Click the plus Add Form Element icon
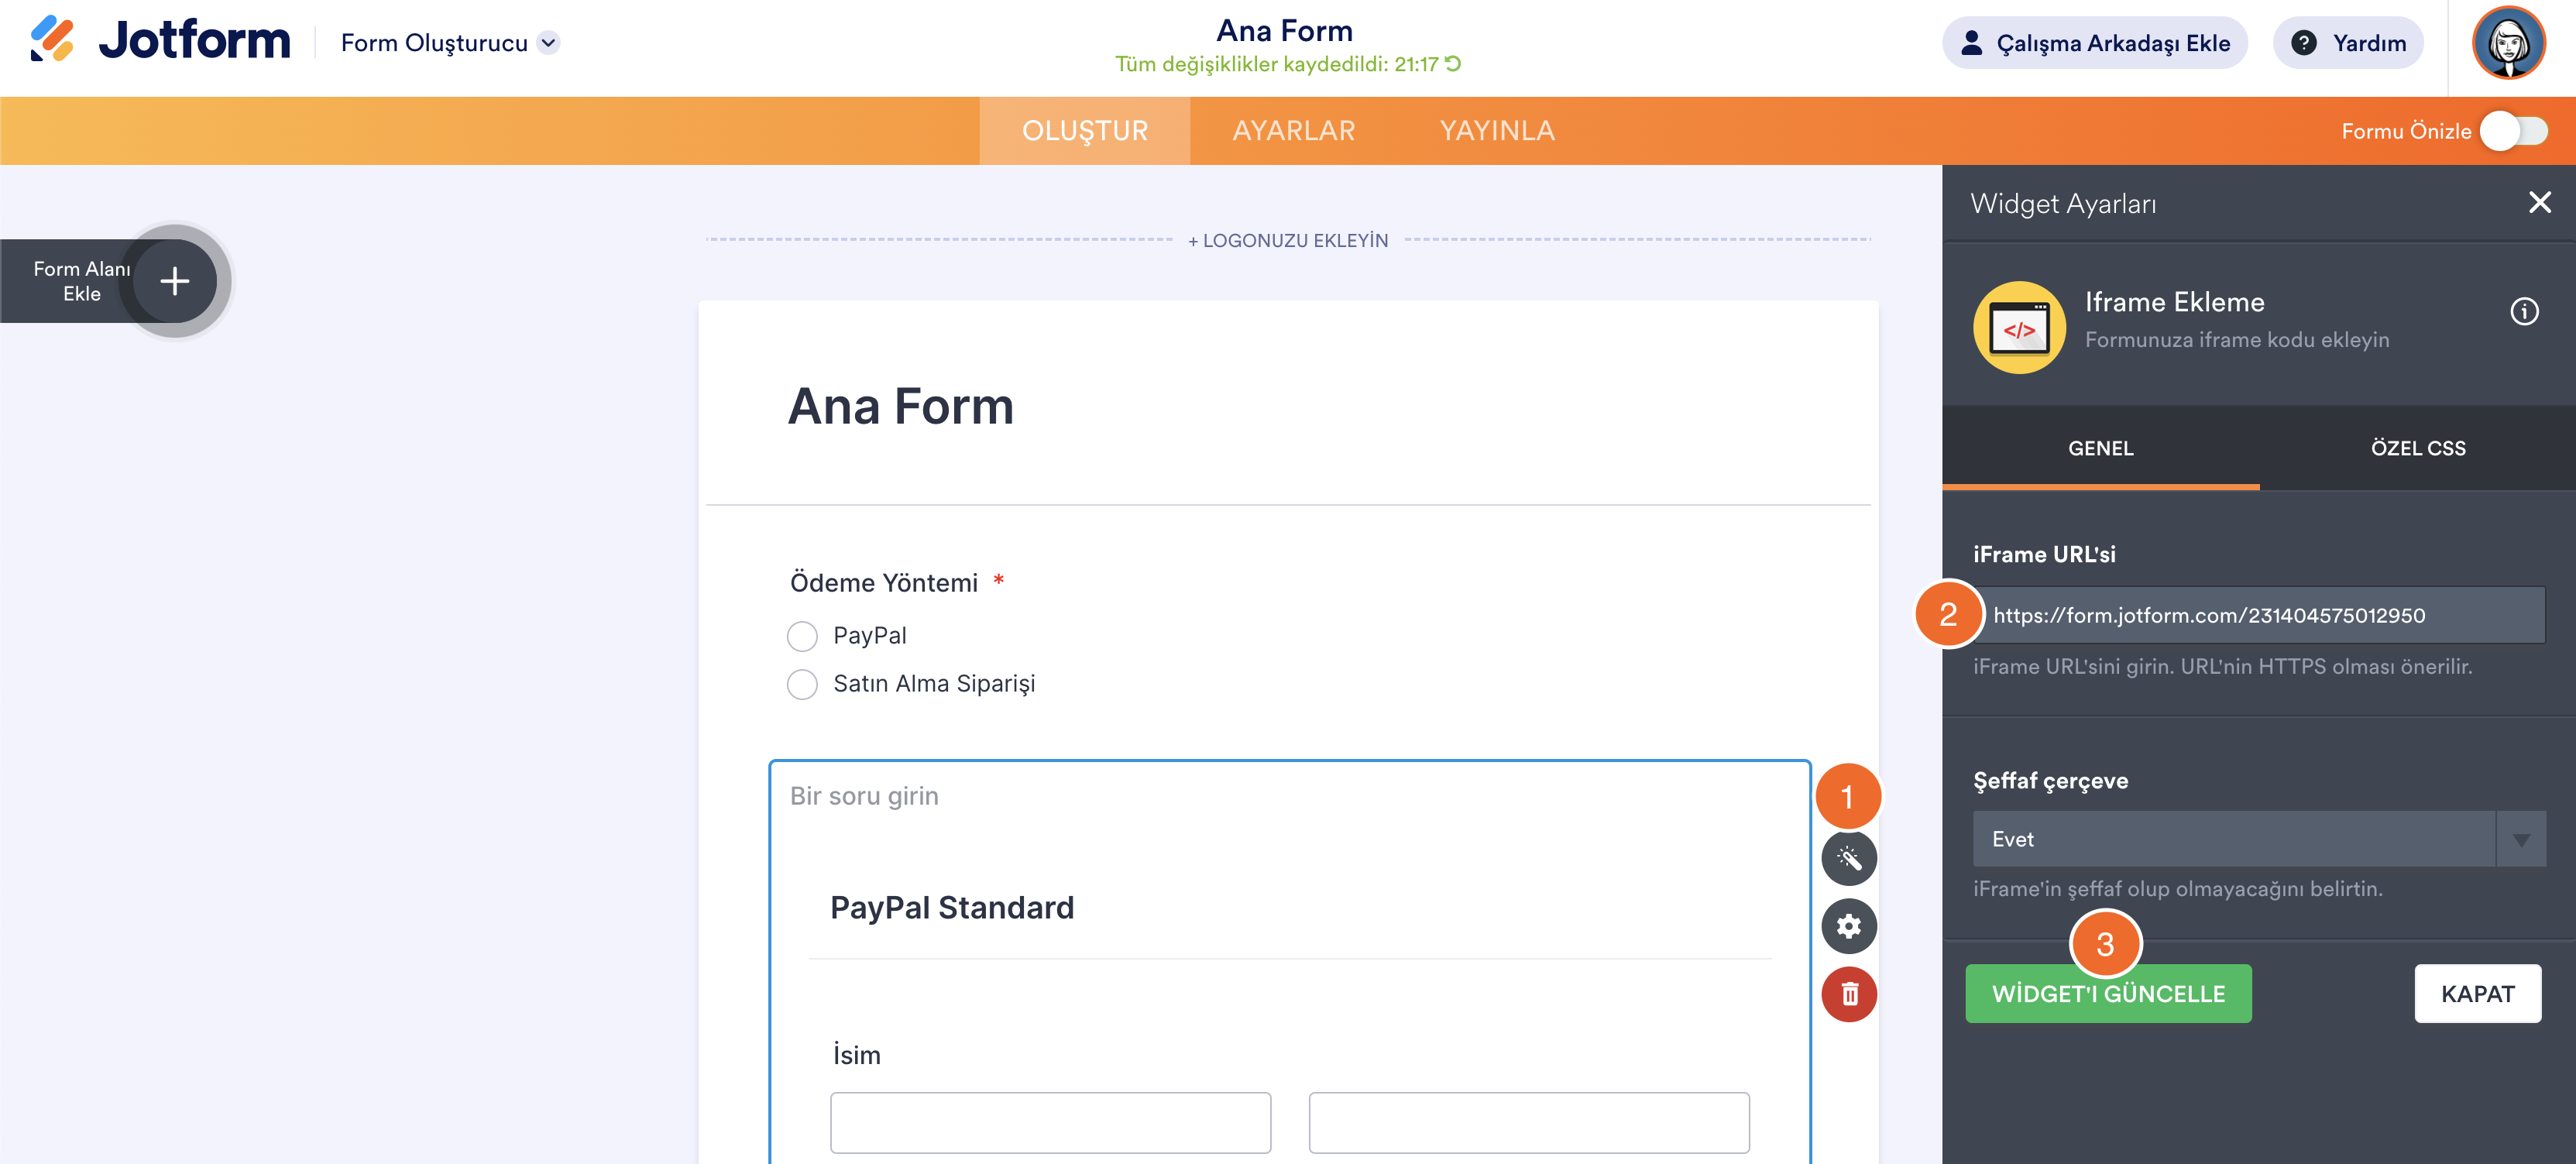This screenshot has height=1164, width=2576. pyautogui.click(x=175, y=281)
